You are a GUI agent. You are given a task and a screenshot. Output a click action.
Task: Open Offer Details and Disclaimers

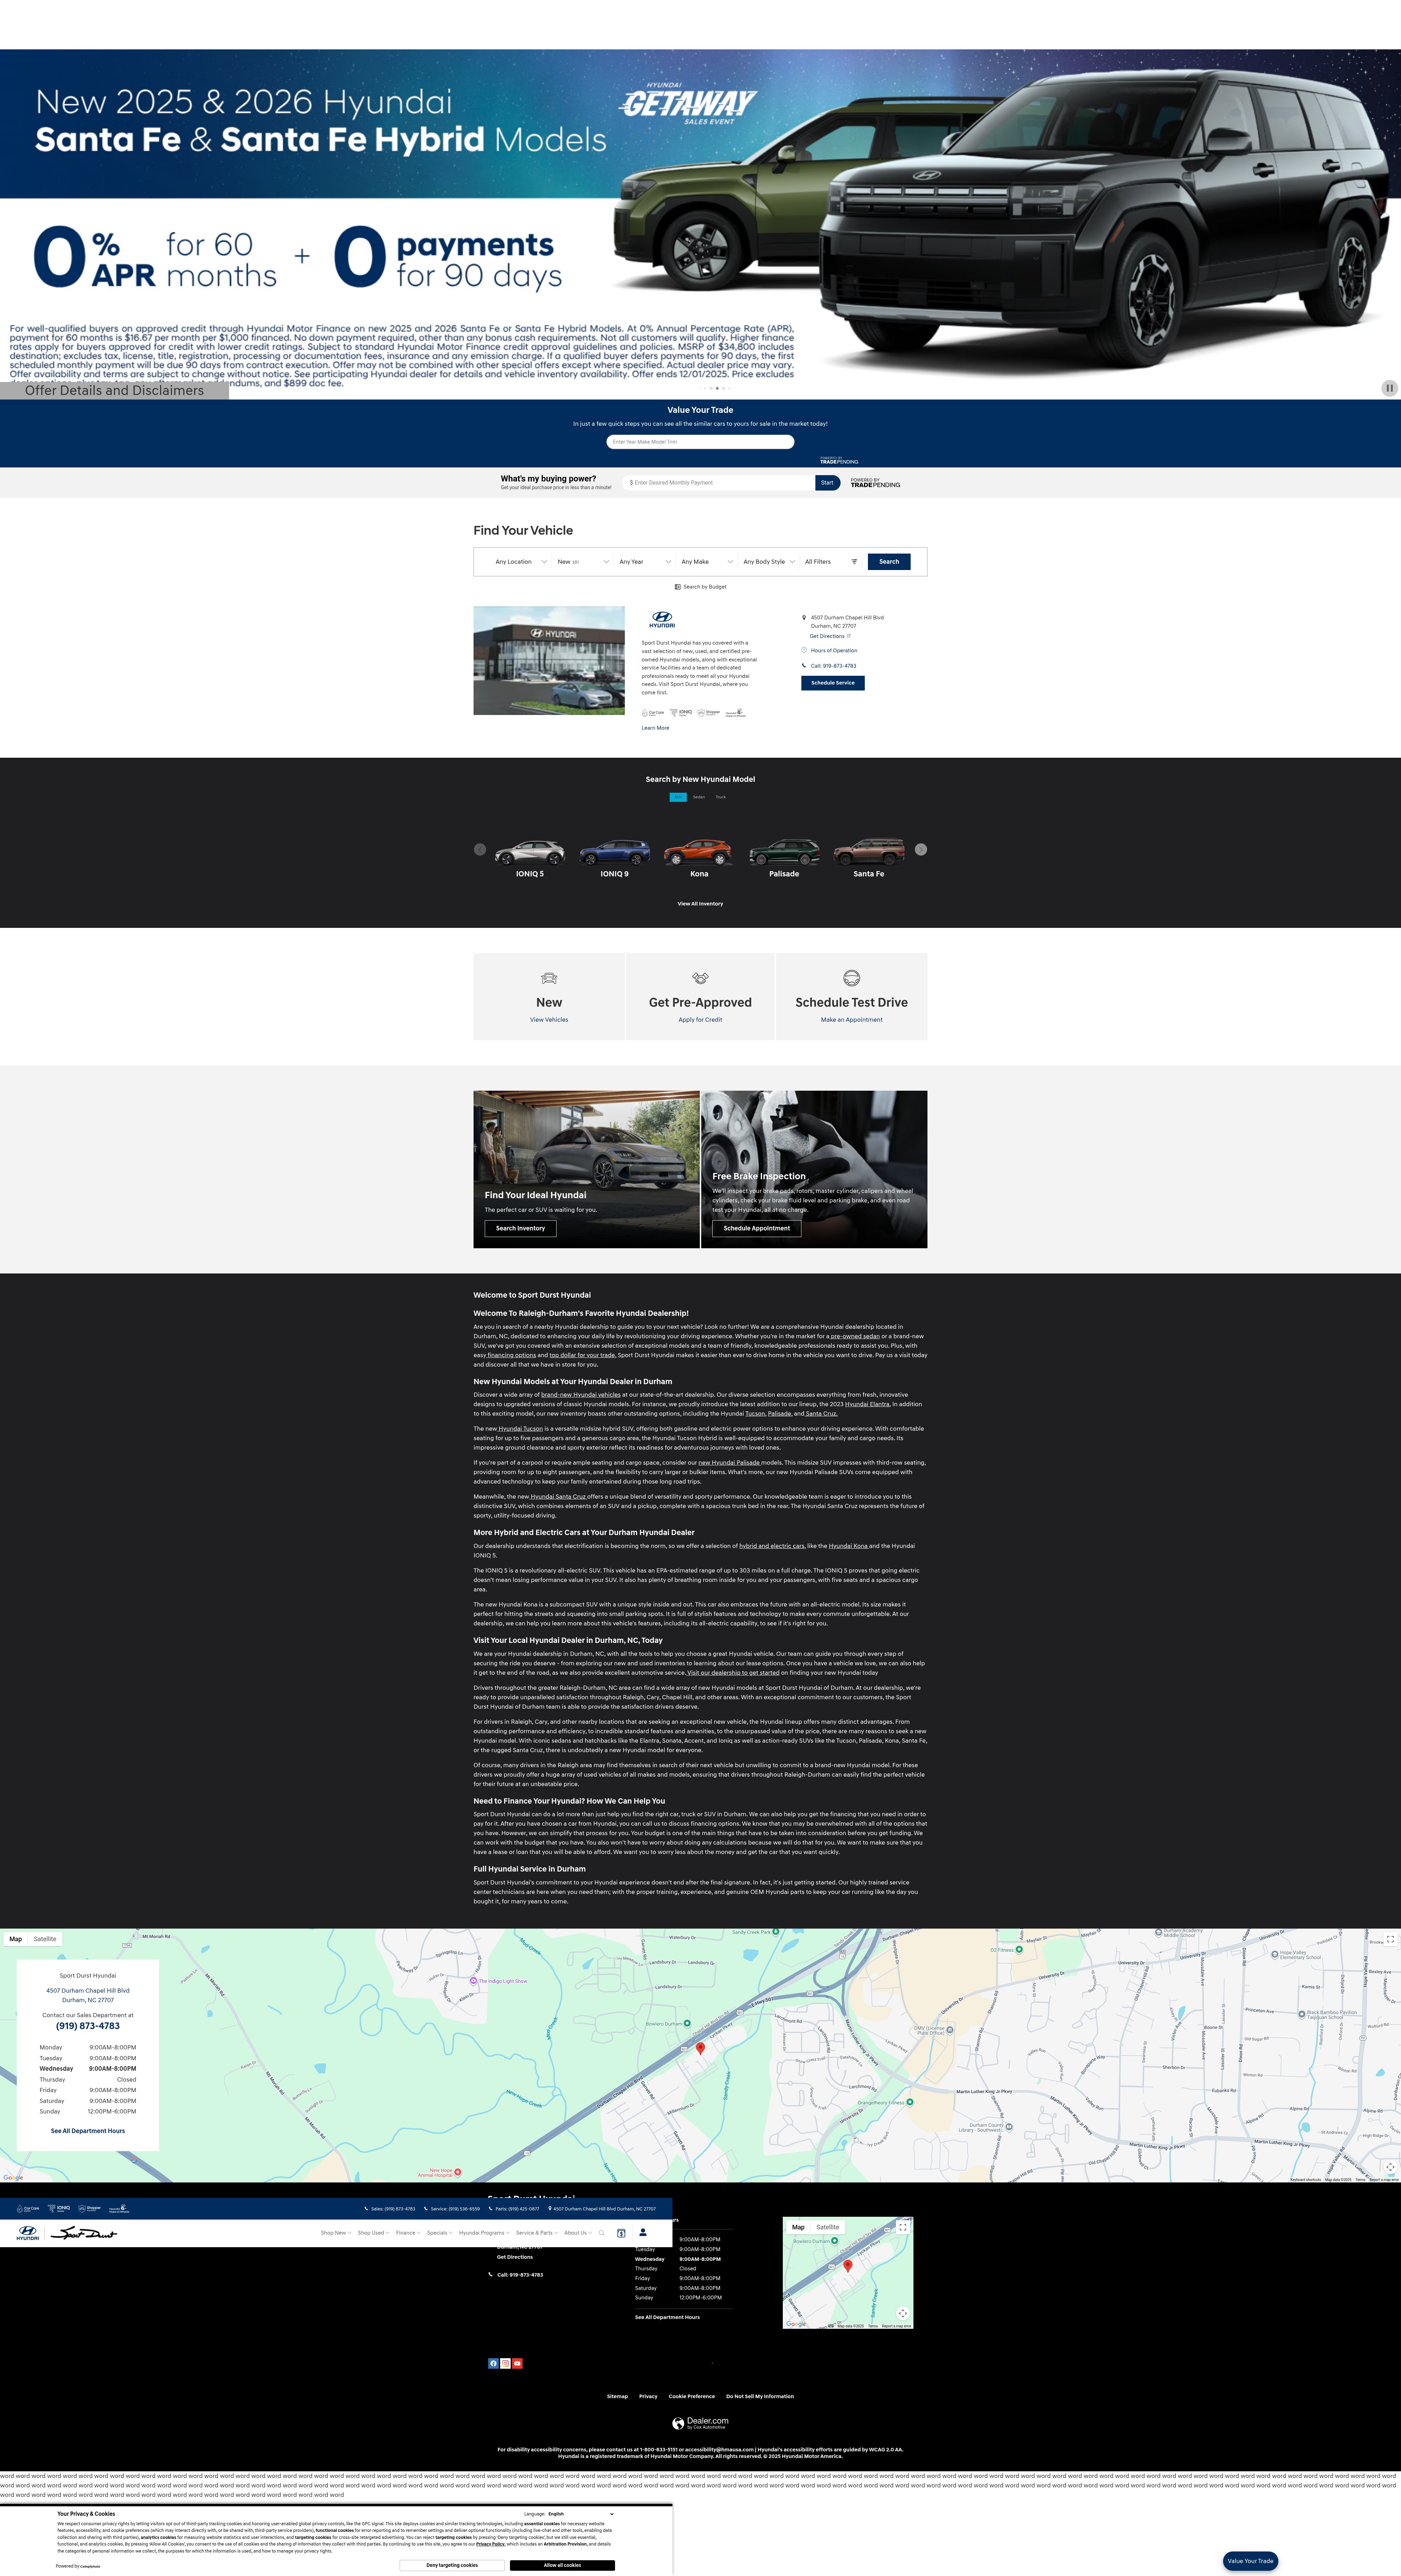114,391
